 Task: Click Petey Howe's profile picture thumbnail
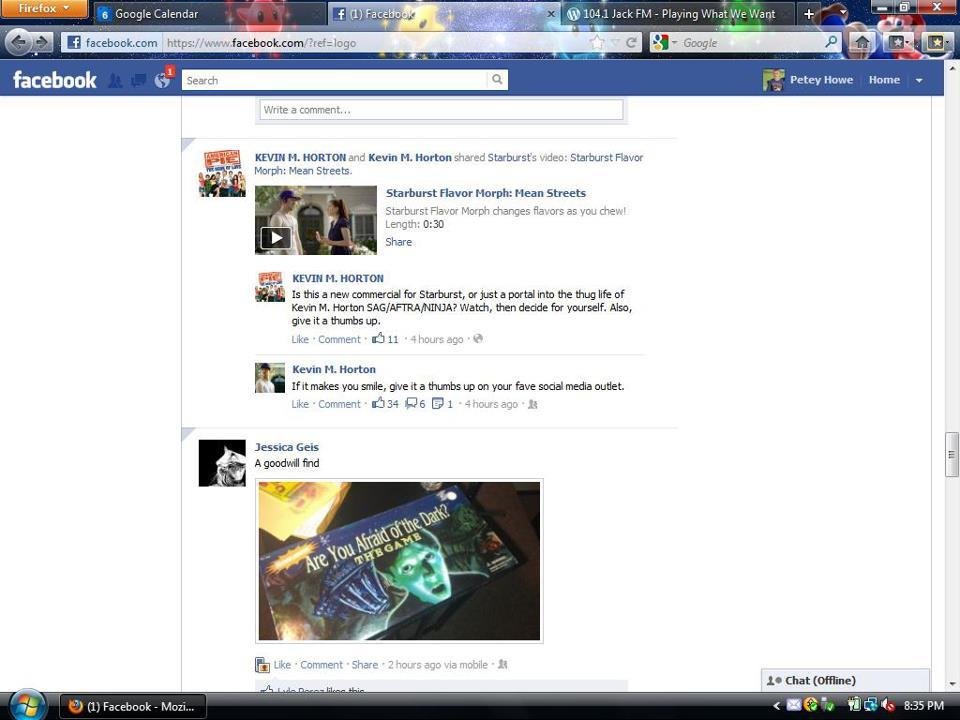[774, 80]
